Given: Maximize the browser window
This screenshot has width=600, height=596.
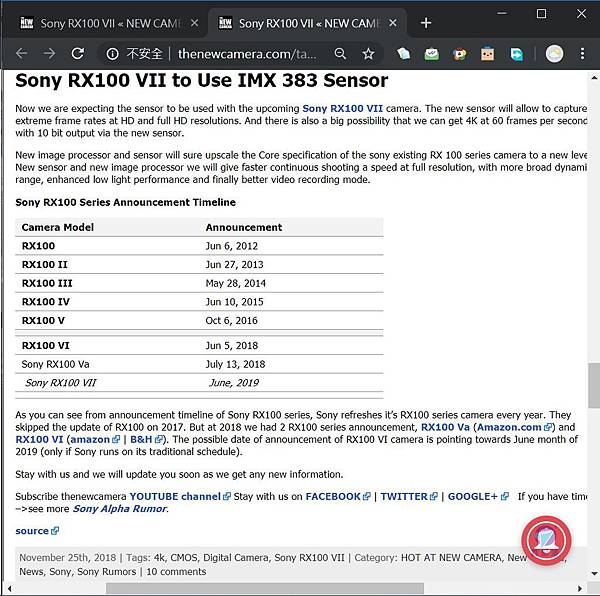Looking at the screenshot, I should point(541,14).
